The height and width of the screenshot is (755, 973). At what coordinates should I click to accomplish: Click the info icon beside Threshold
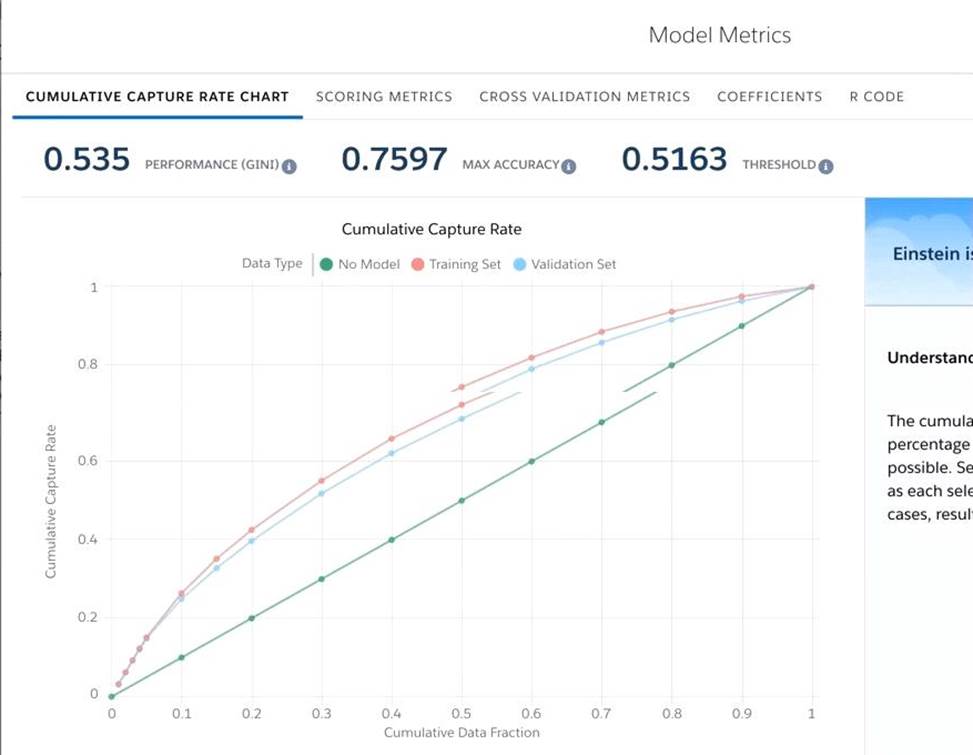point(826,167)
